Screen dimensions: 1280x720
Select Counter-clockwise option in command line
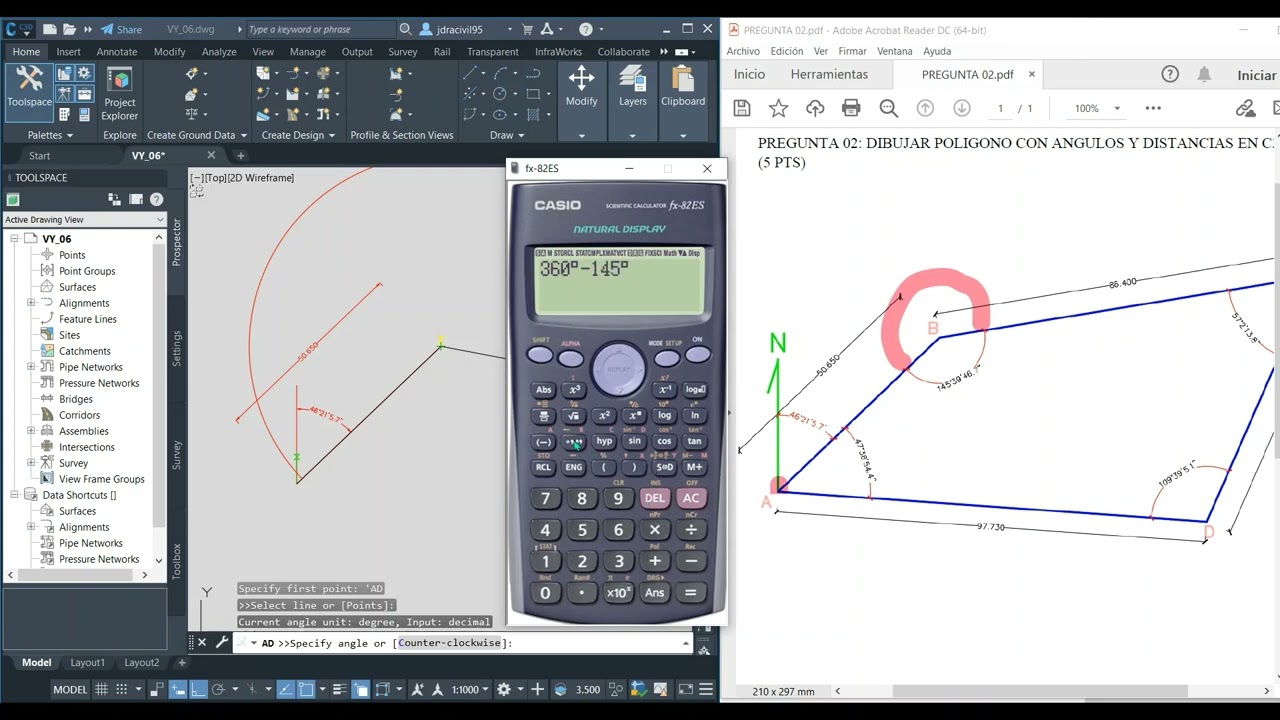click(x=449, y=643)
